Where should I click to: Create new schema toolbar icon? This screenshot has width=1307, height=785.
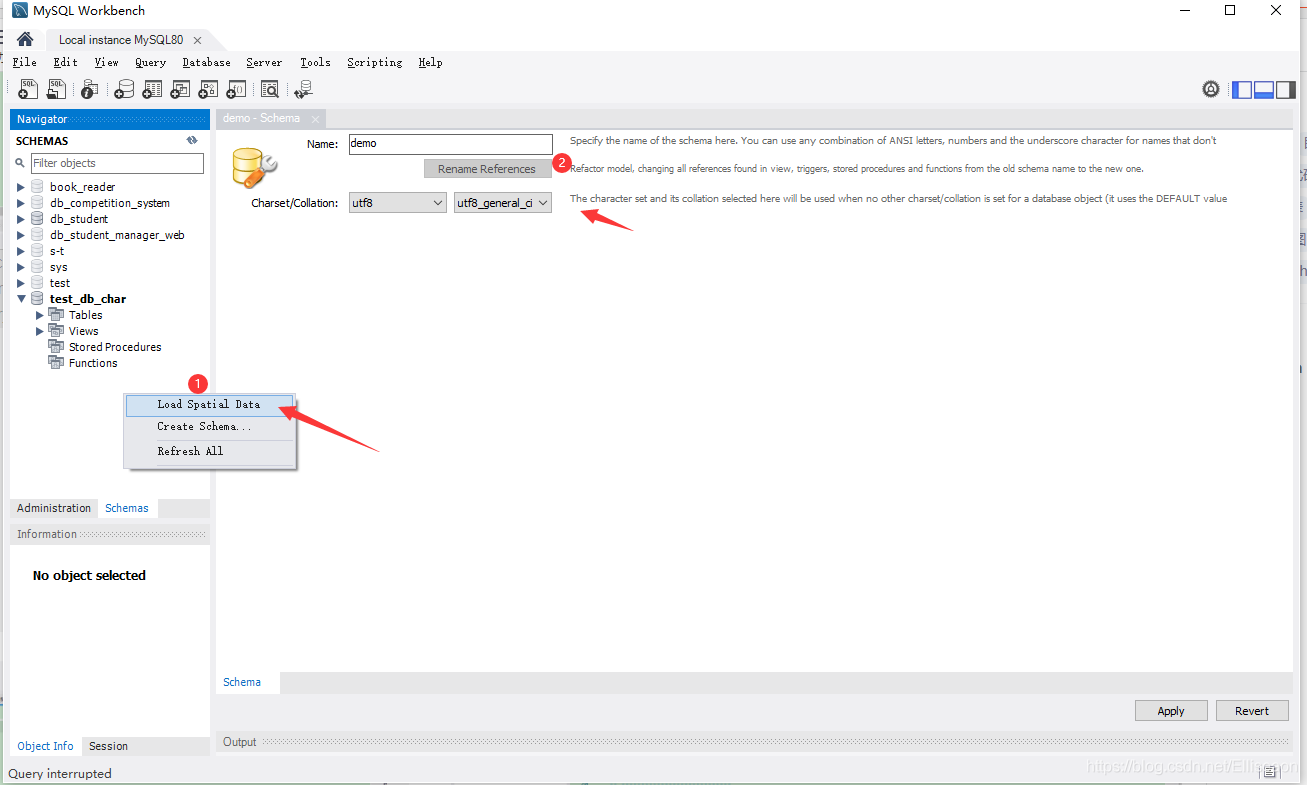coord(124,90)
